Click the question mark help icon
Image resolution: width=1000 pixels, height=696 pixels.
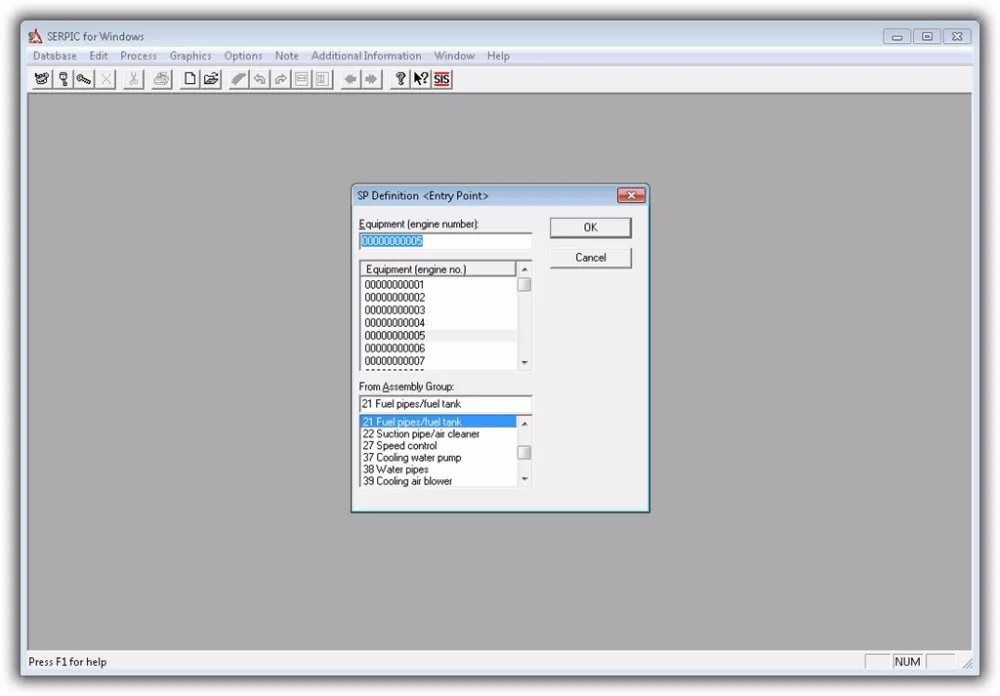click(400, 79)
